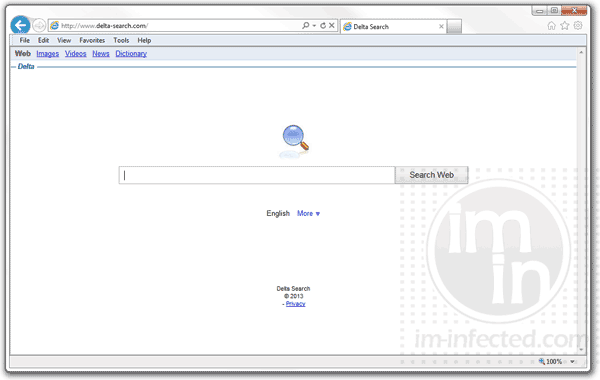
Task: Select the Delta Search tab
Action: [x=393, y=26]
